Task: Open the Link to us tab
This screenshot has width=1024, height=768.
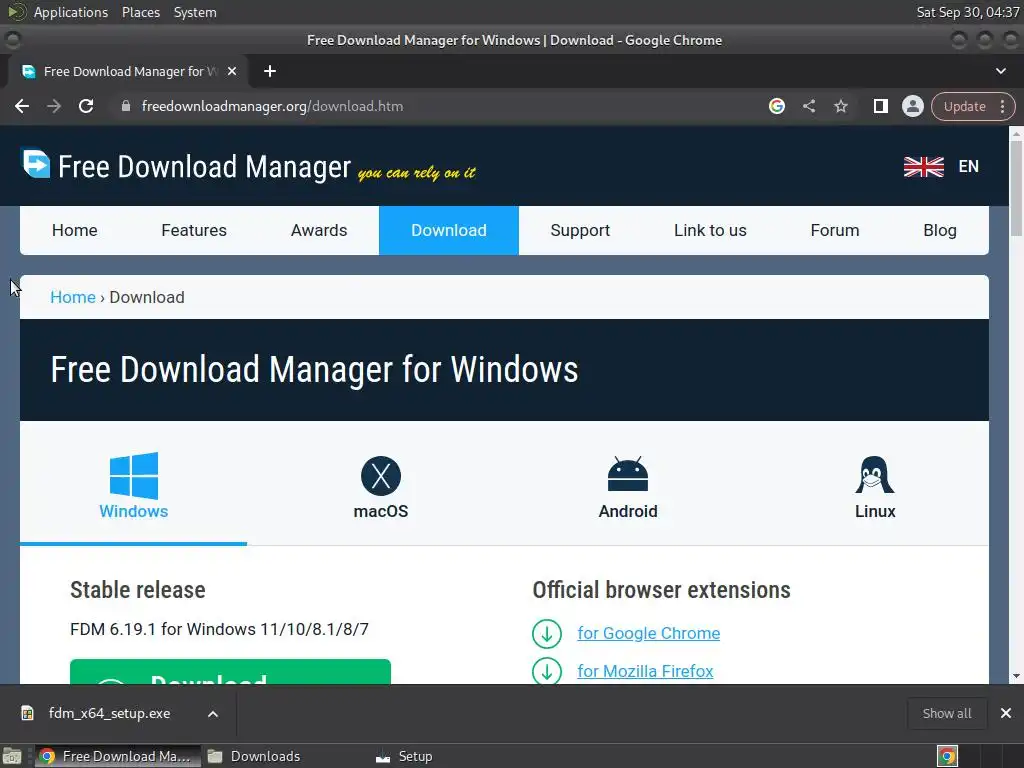Action: click(710, 231)
